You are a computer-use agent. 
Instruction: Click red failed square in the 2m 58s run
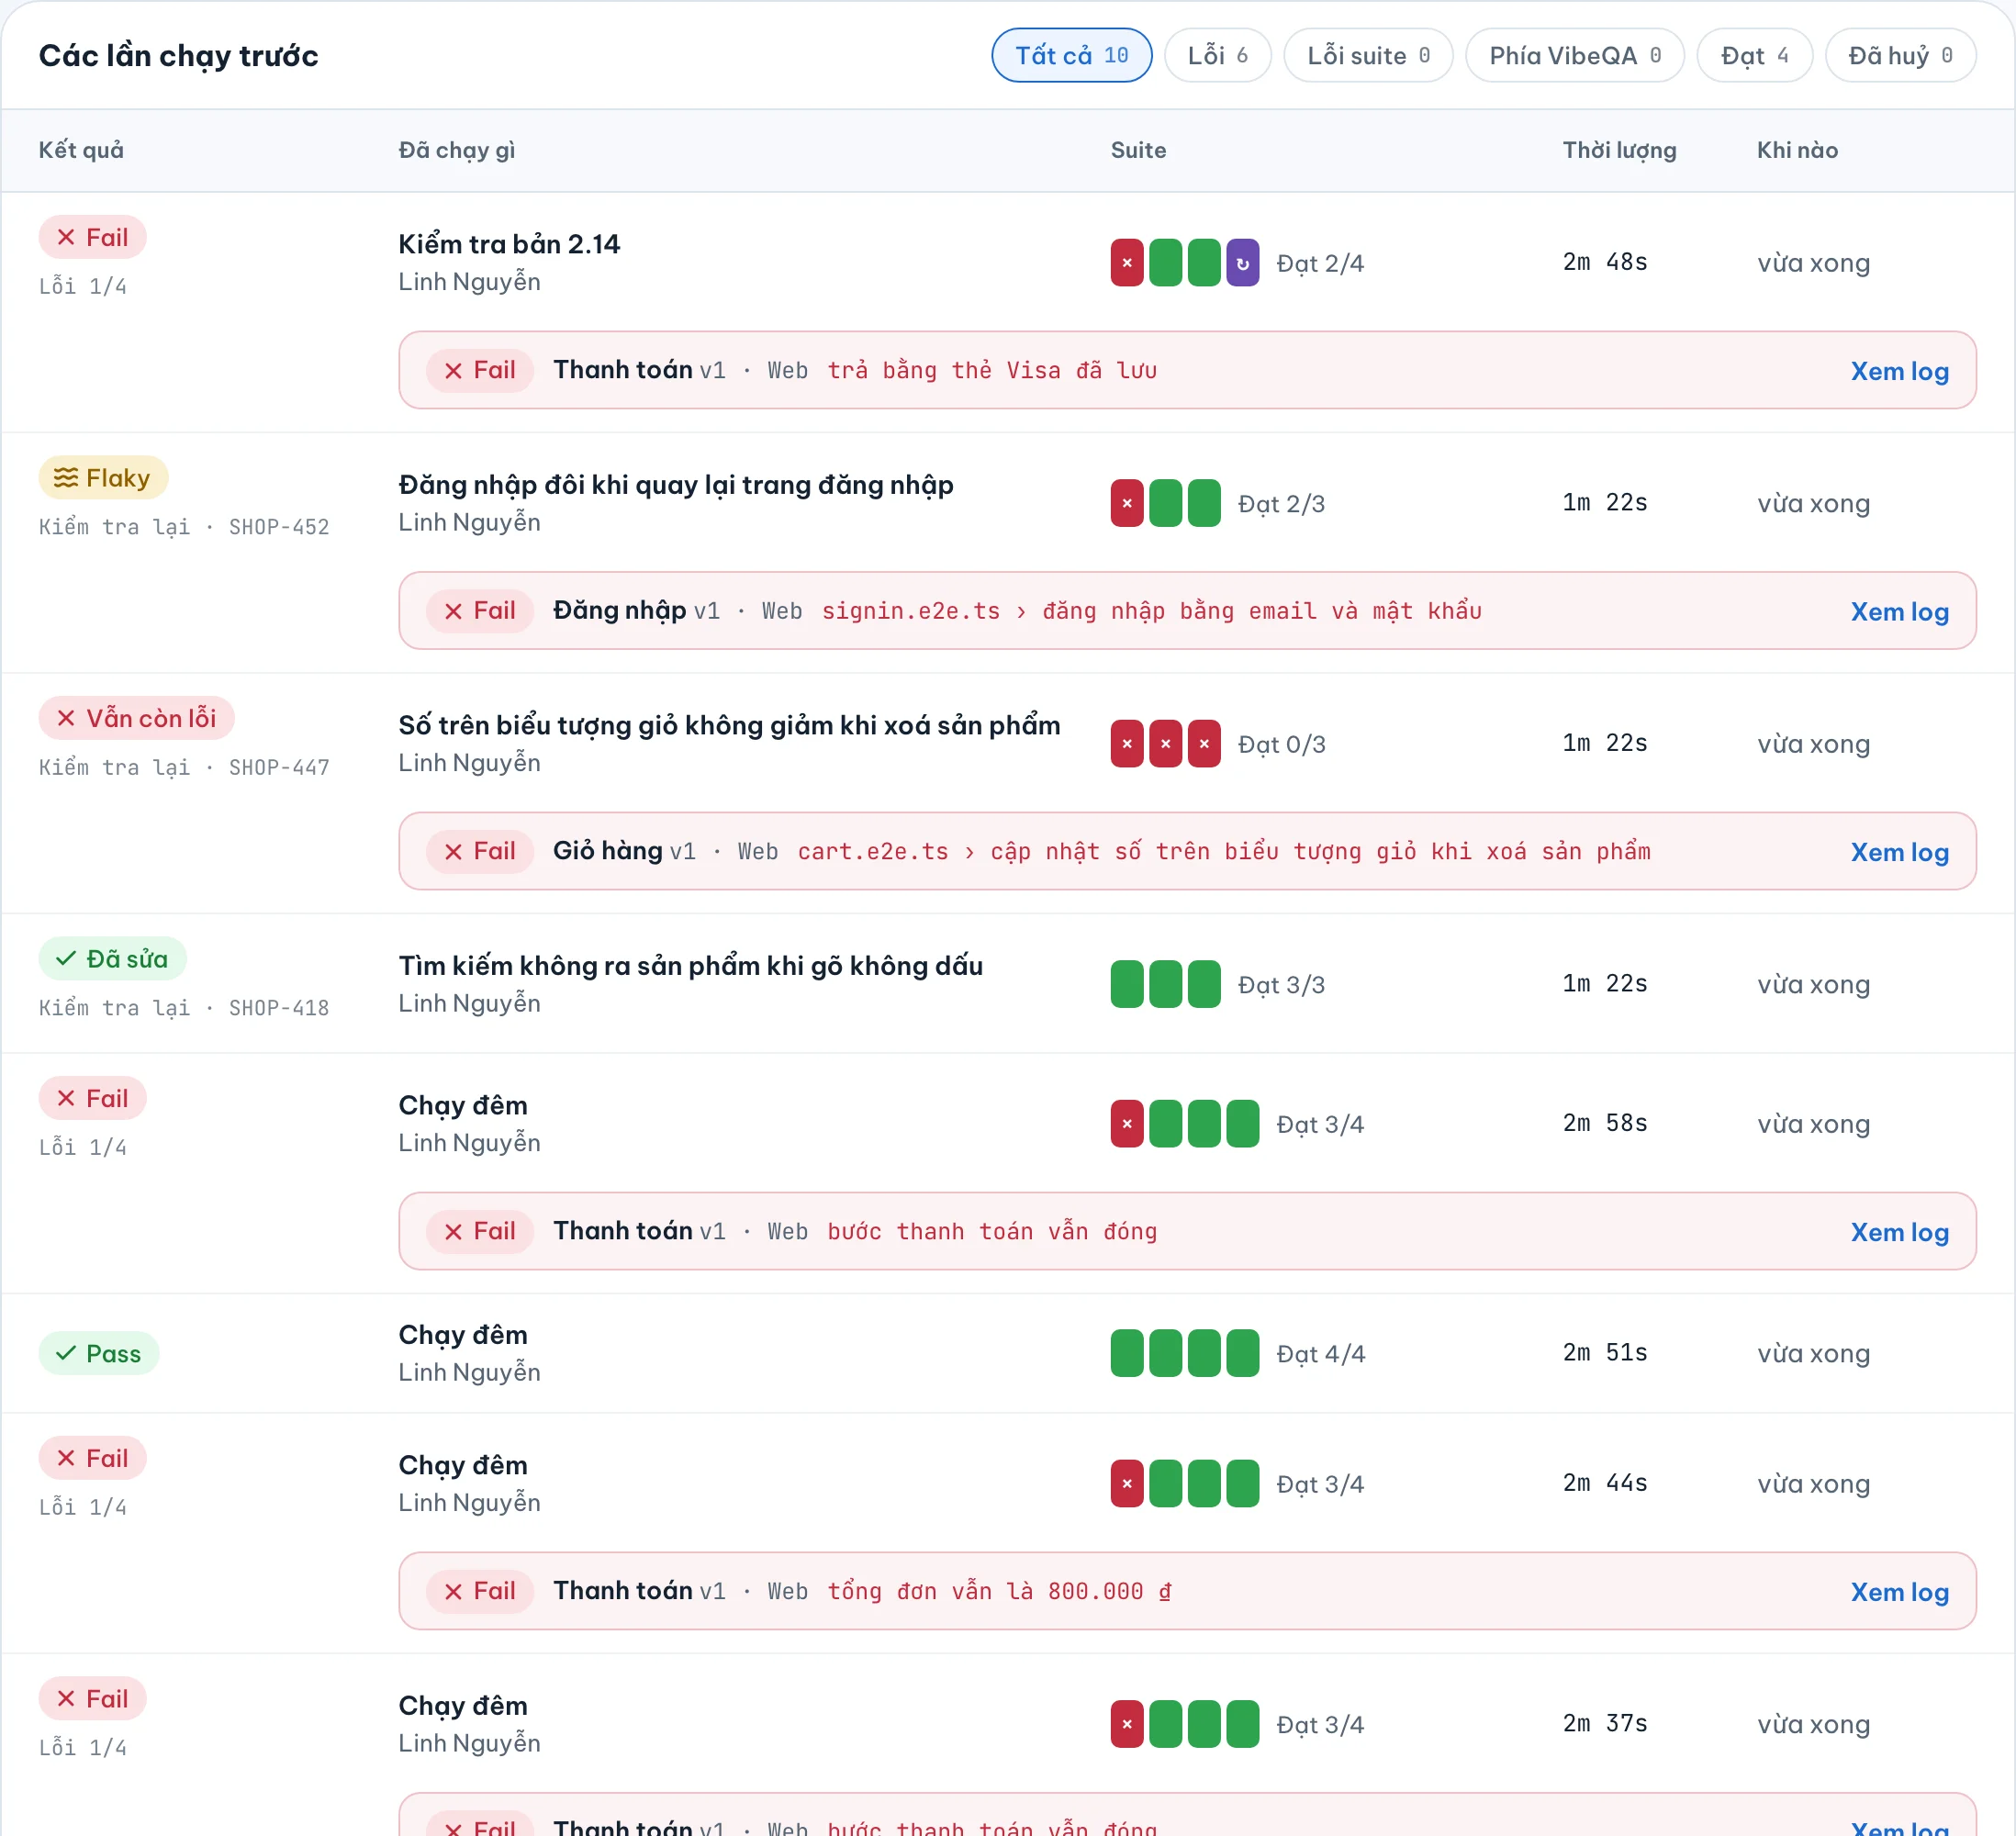1127,1124
